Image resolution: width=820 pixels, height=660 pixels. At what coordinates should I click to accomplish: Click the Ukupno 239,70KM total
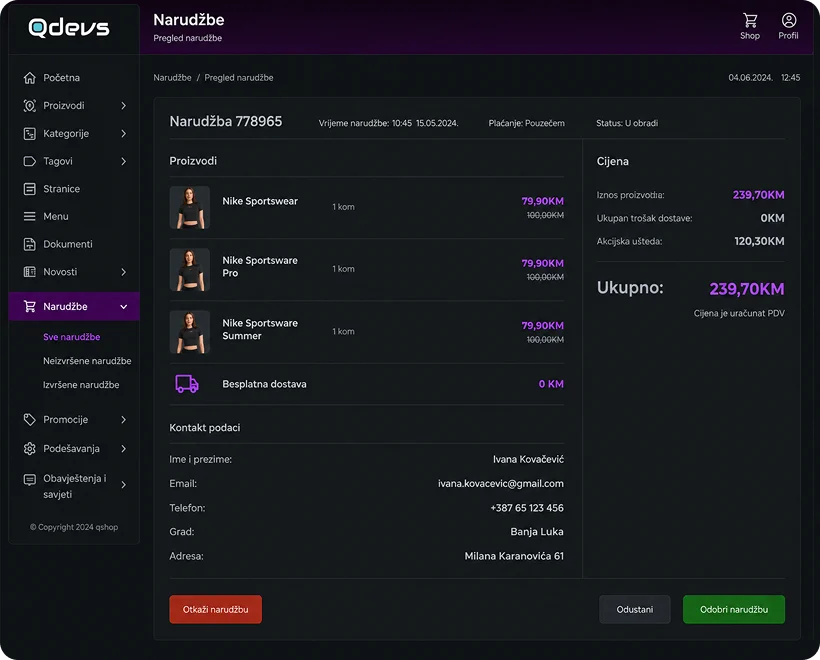pyautogui.click(x=747, y=289)
